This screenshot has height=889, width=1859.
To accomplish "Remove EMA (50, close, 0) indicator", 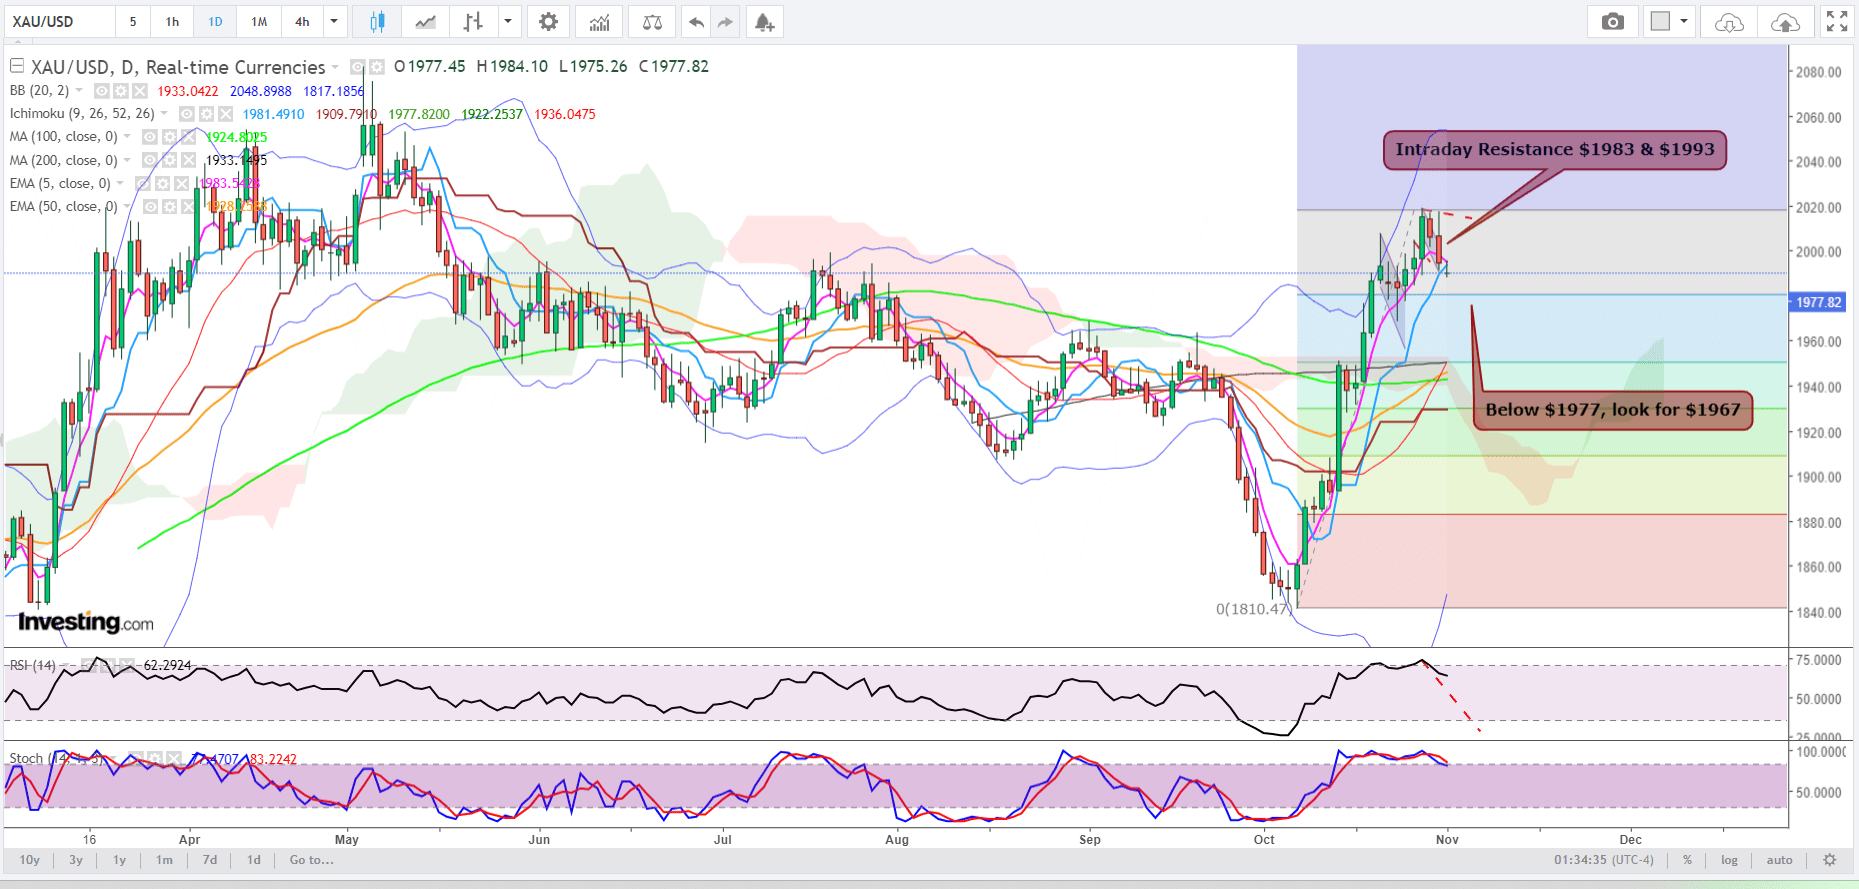I will pos(189,207).
